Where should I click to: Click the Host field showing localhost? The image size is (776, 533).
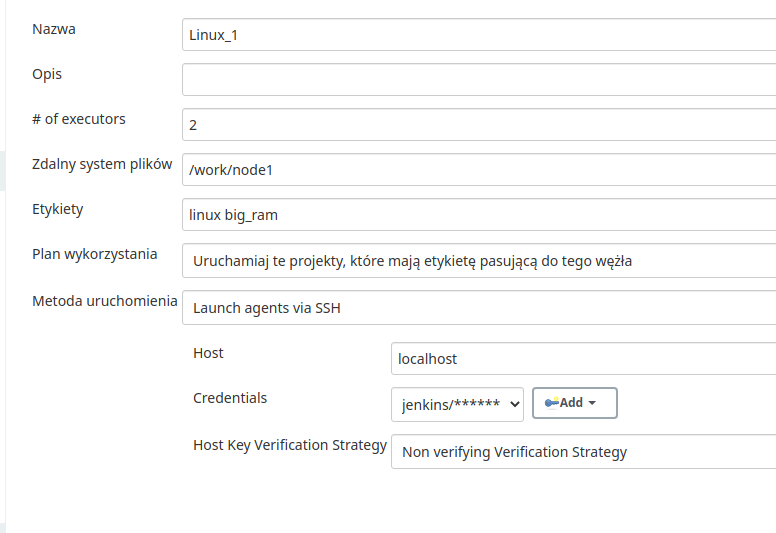tap(583, 358)
